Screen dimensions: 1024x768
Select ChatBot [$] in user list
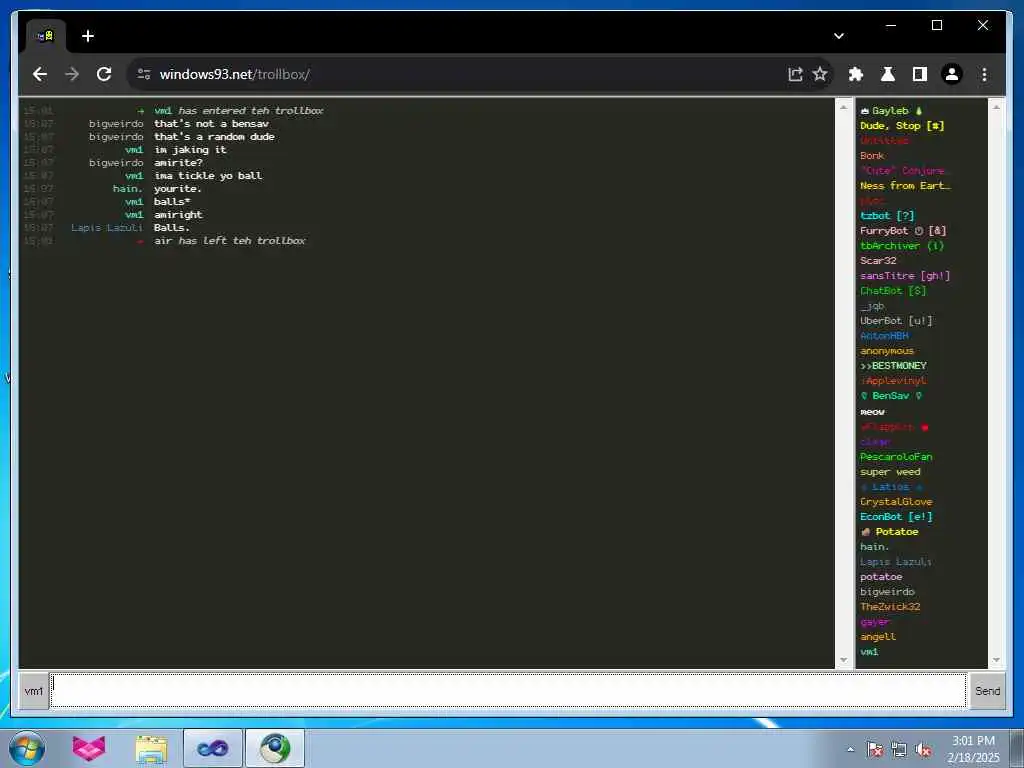(893, 291)
